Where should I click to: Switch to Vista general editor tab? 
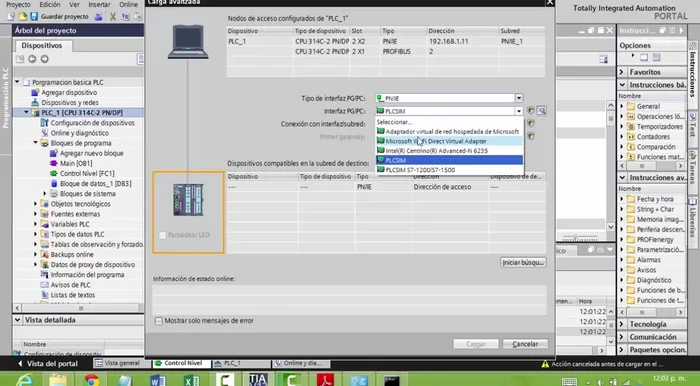pos(121,364)
